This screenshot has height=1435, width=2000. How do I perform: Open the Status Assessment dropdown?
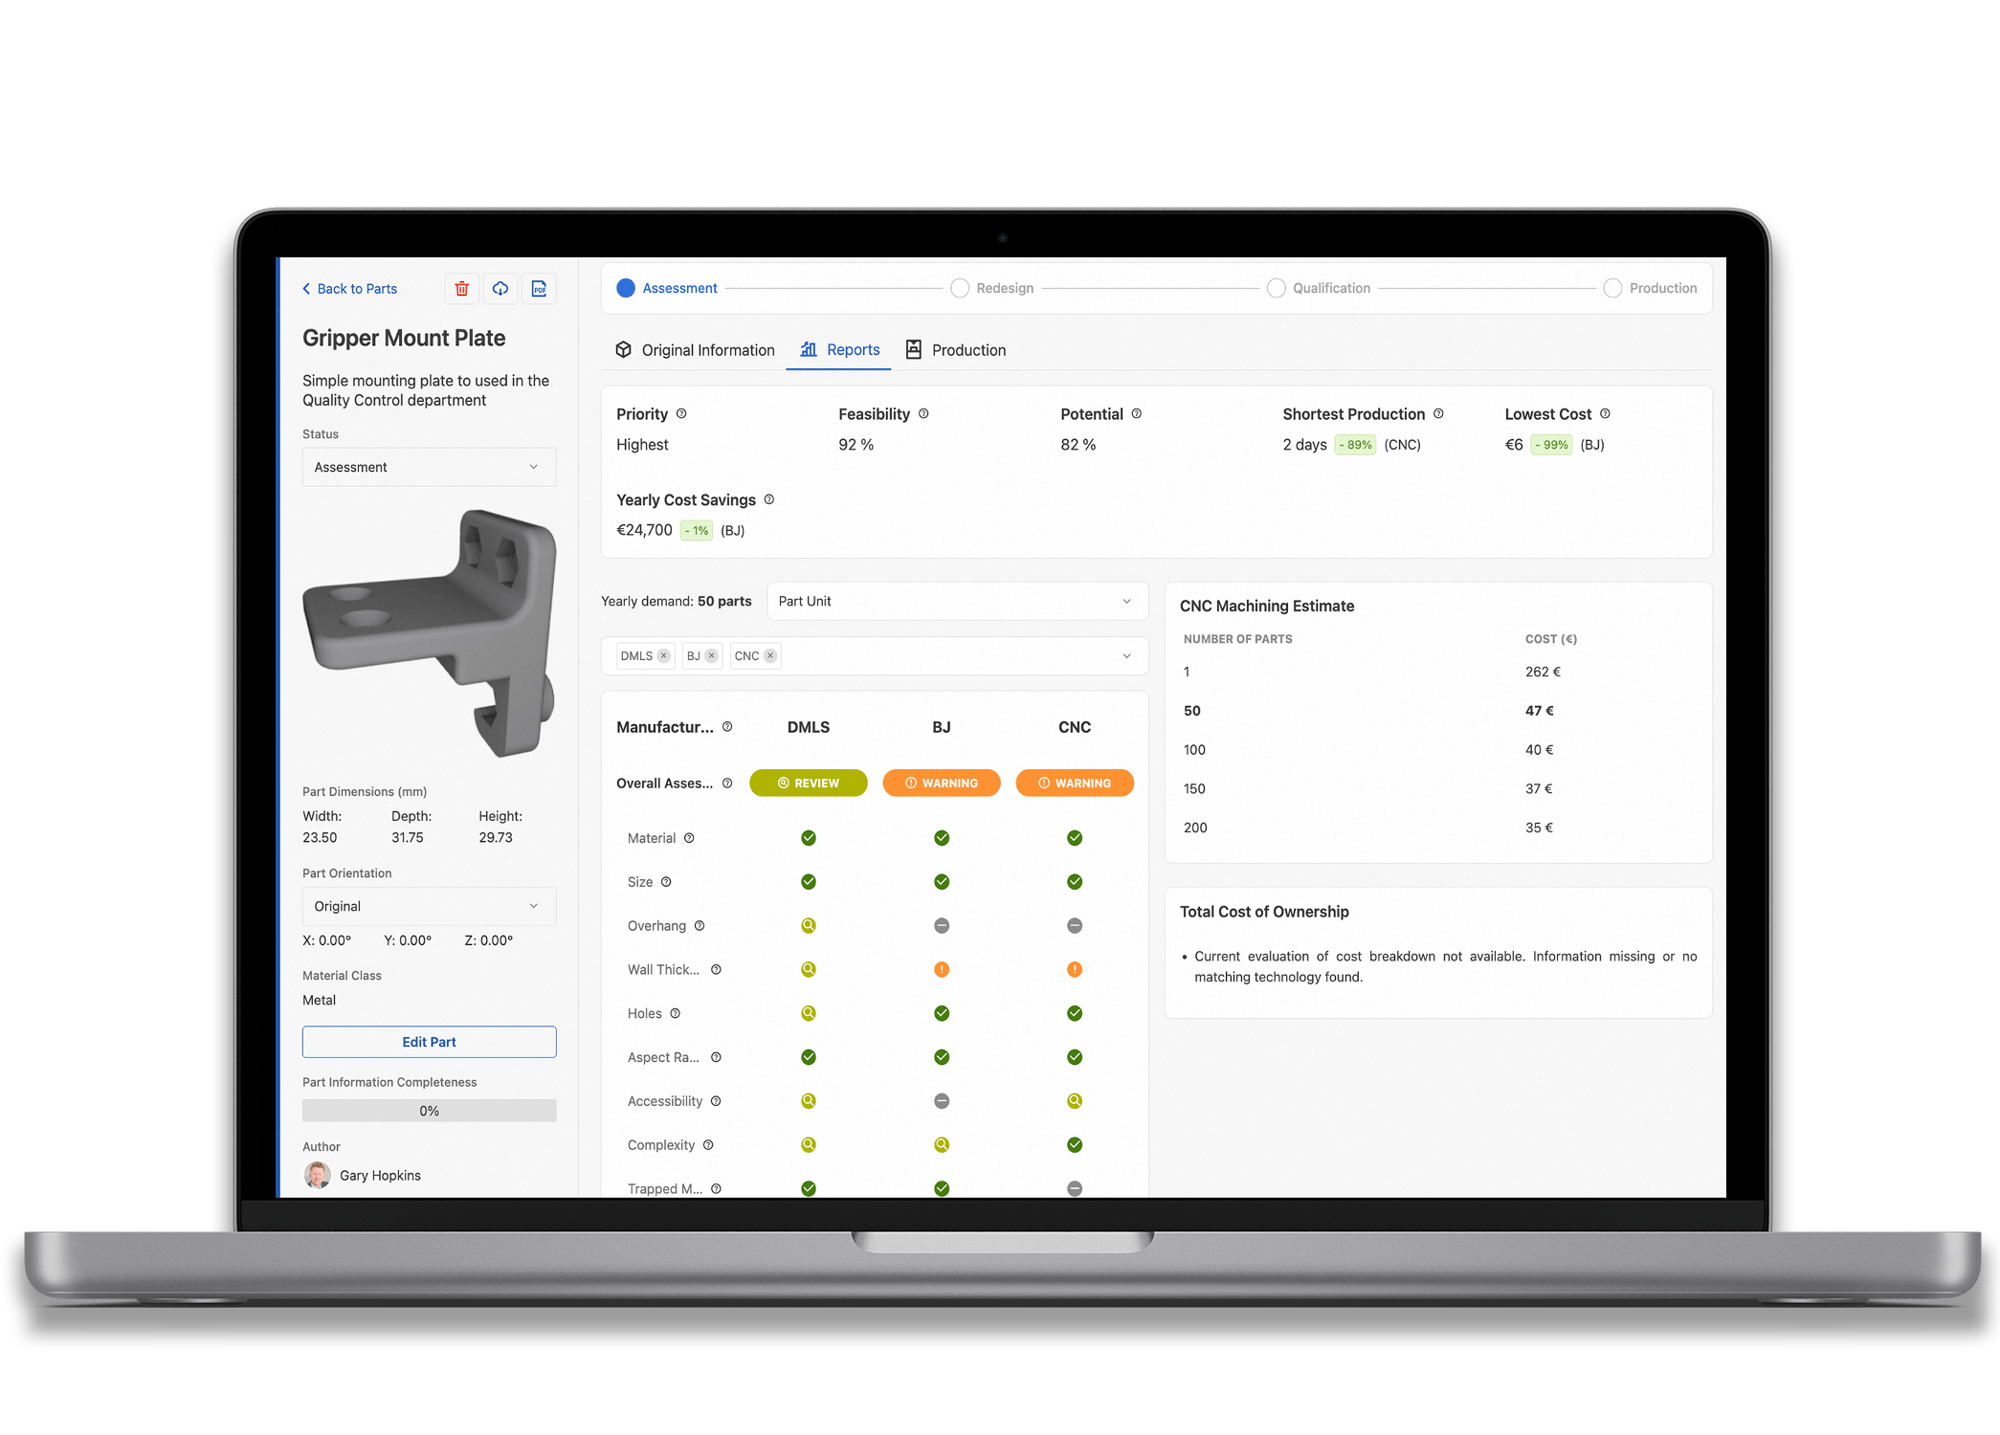tap(429, 467)
